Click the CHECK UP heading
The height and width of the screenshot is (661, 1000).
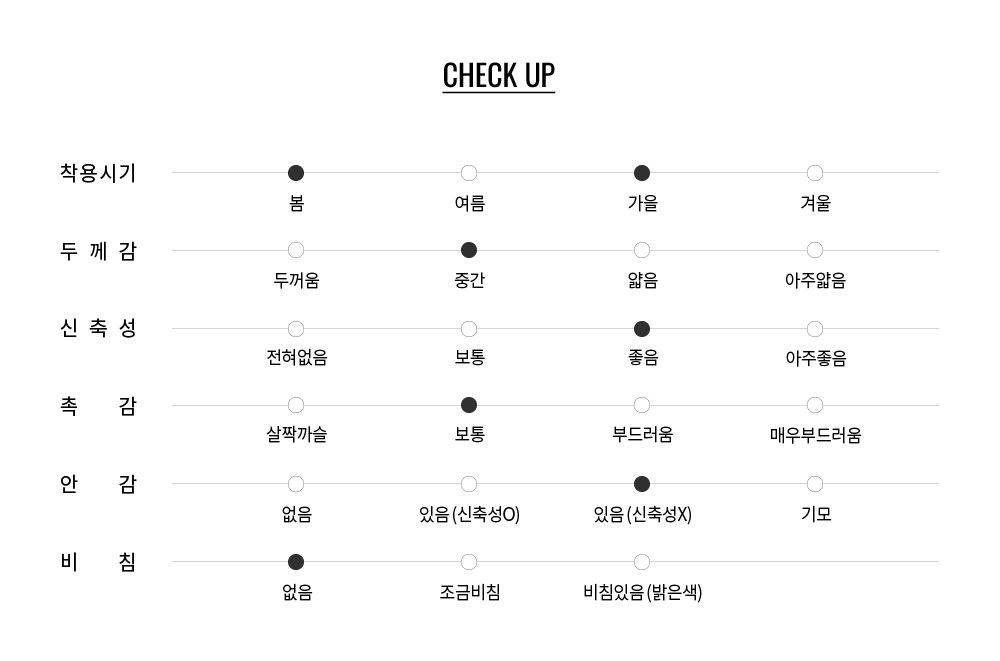[499, 75]
